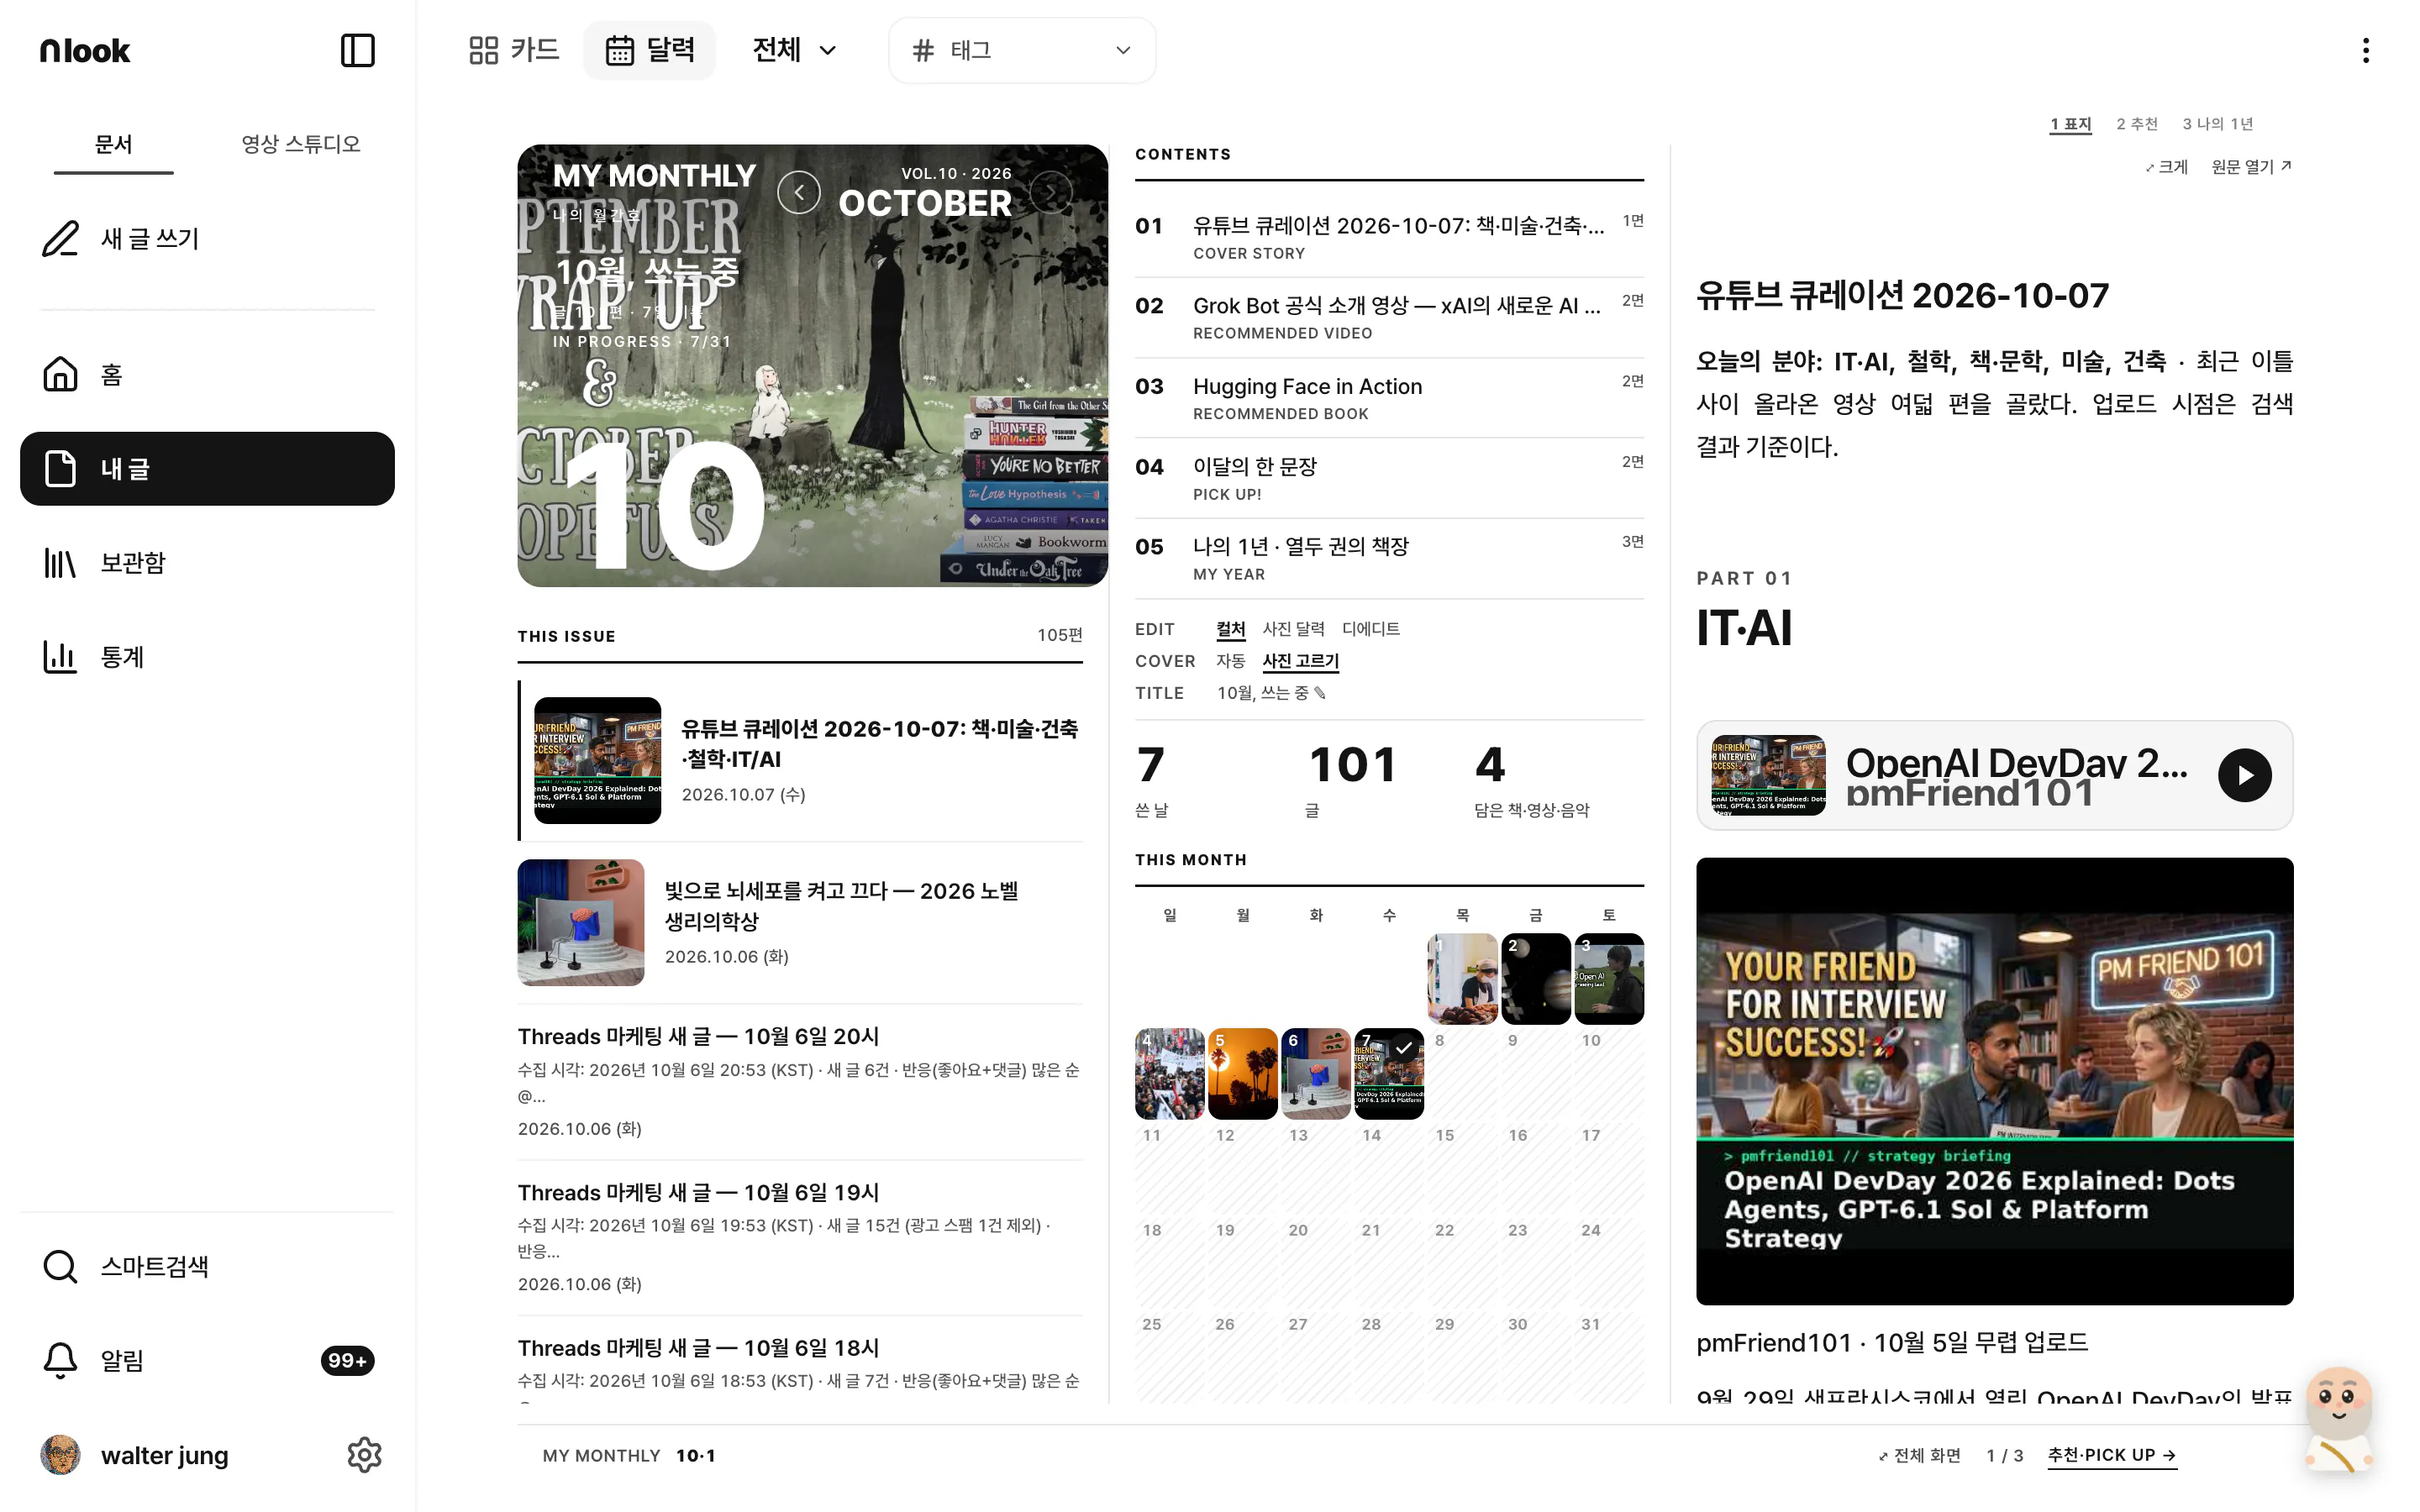
Task: Click 원문 열기 link
Action: (2250, 167)
